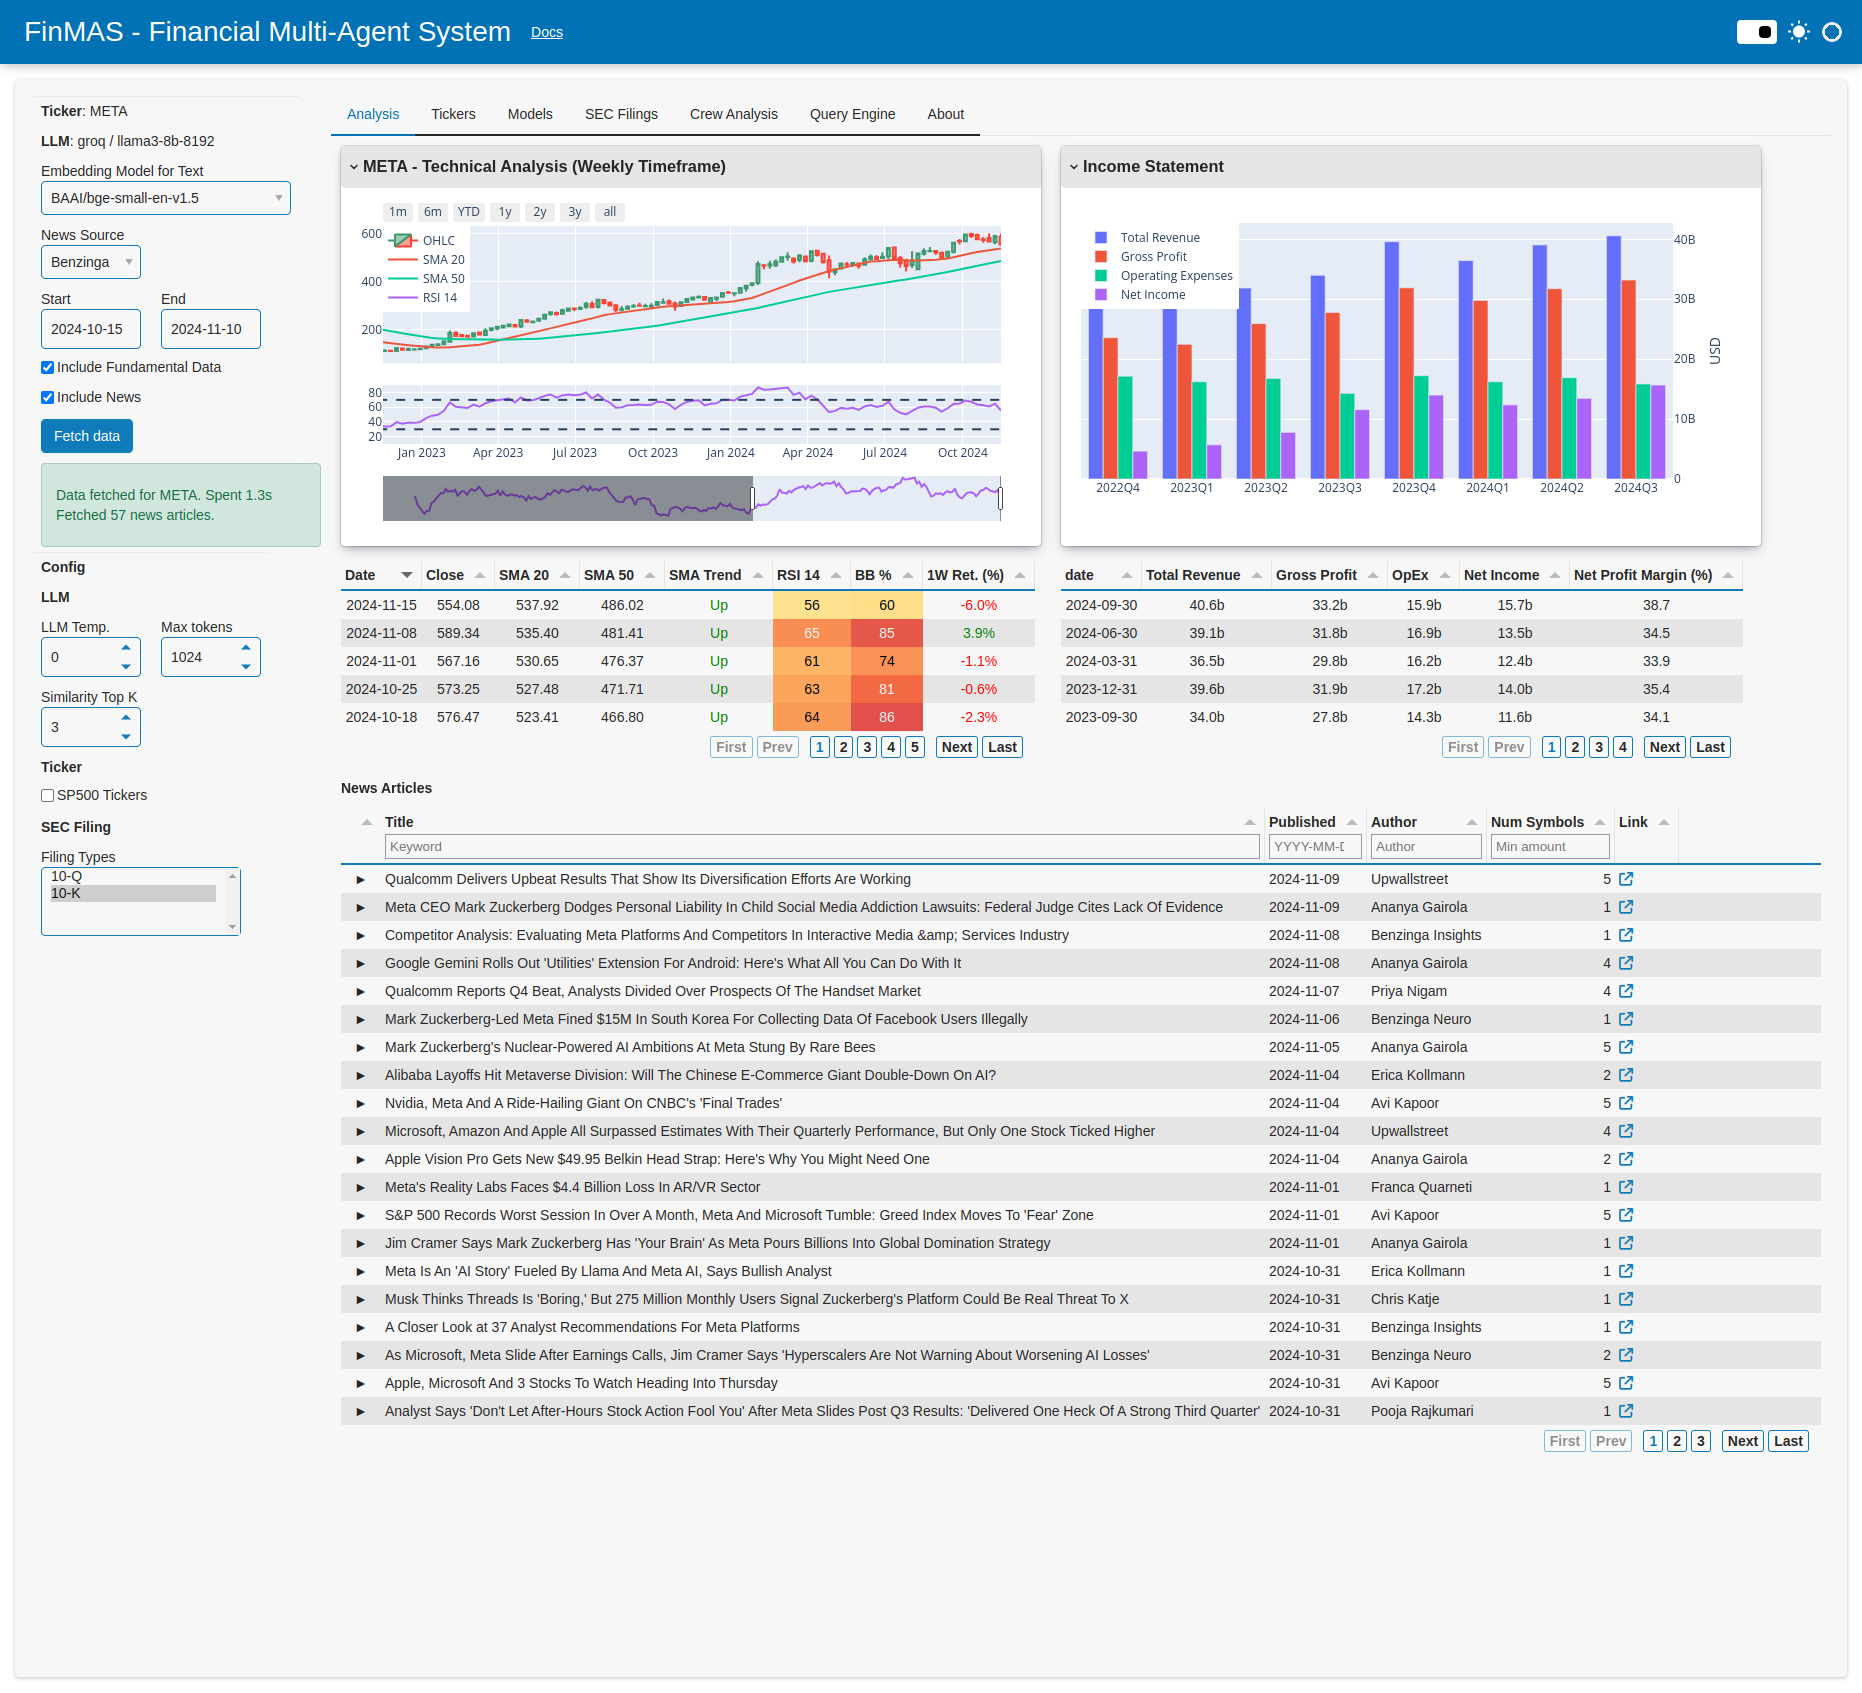
Task: Expand Alibaba Layoffs Hit Metaverse row
Action: 360,1075
